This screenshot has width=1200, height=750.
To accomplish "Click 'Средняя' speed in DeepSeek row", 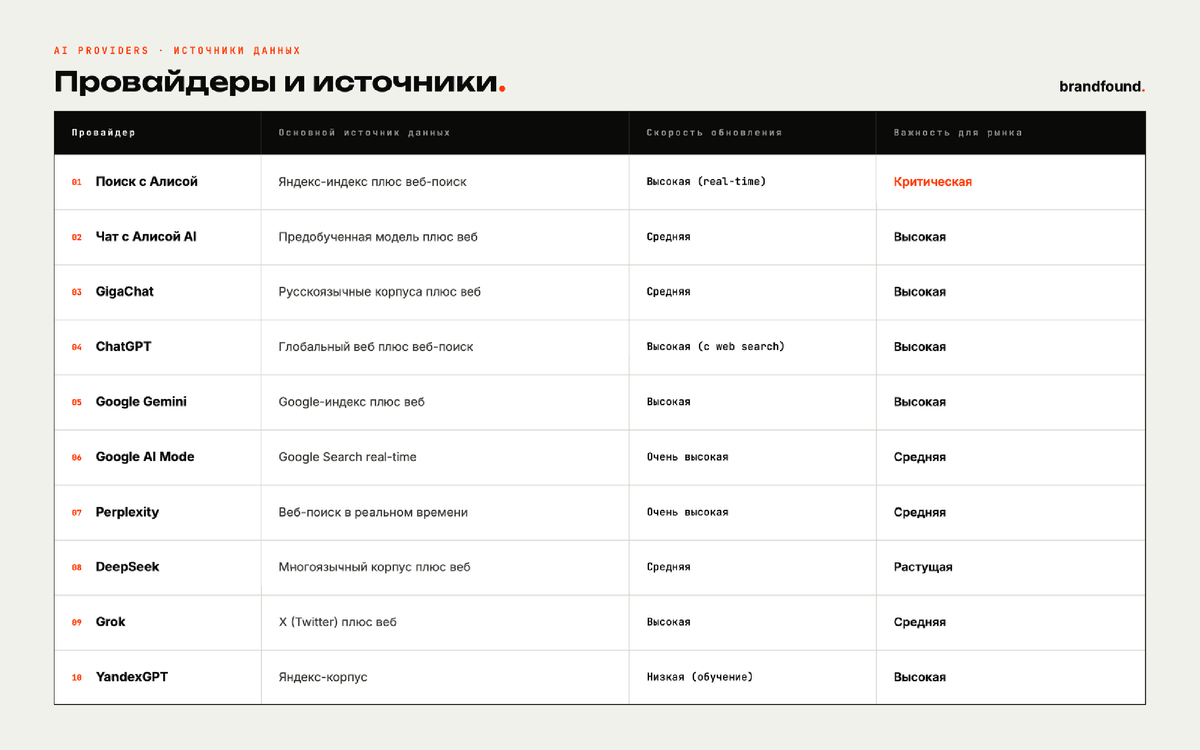I will (668, 567).
